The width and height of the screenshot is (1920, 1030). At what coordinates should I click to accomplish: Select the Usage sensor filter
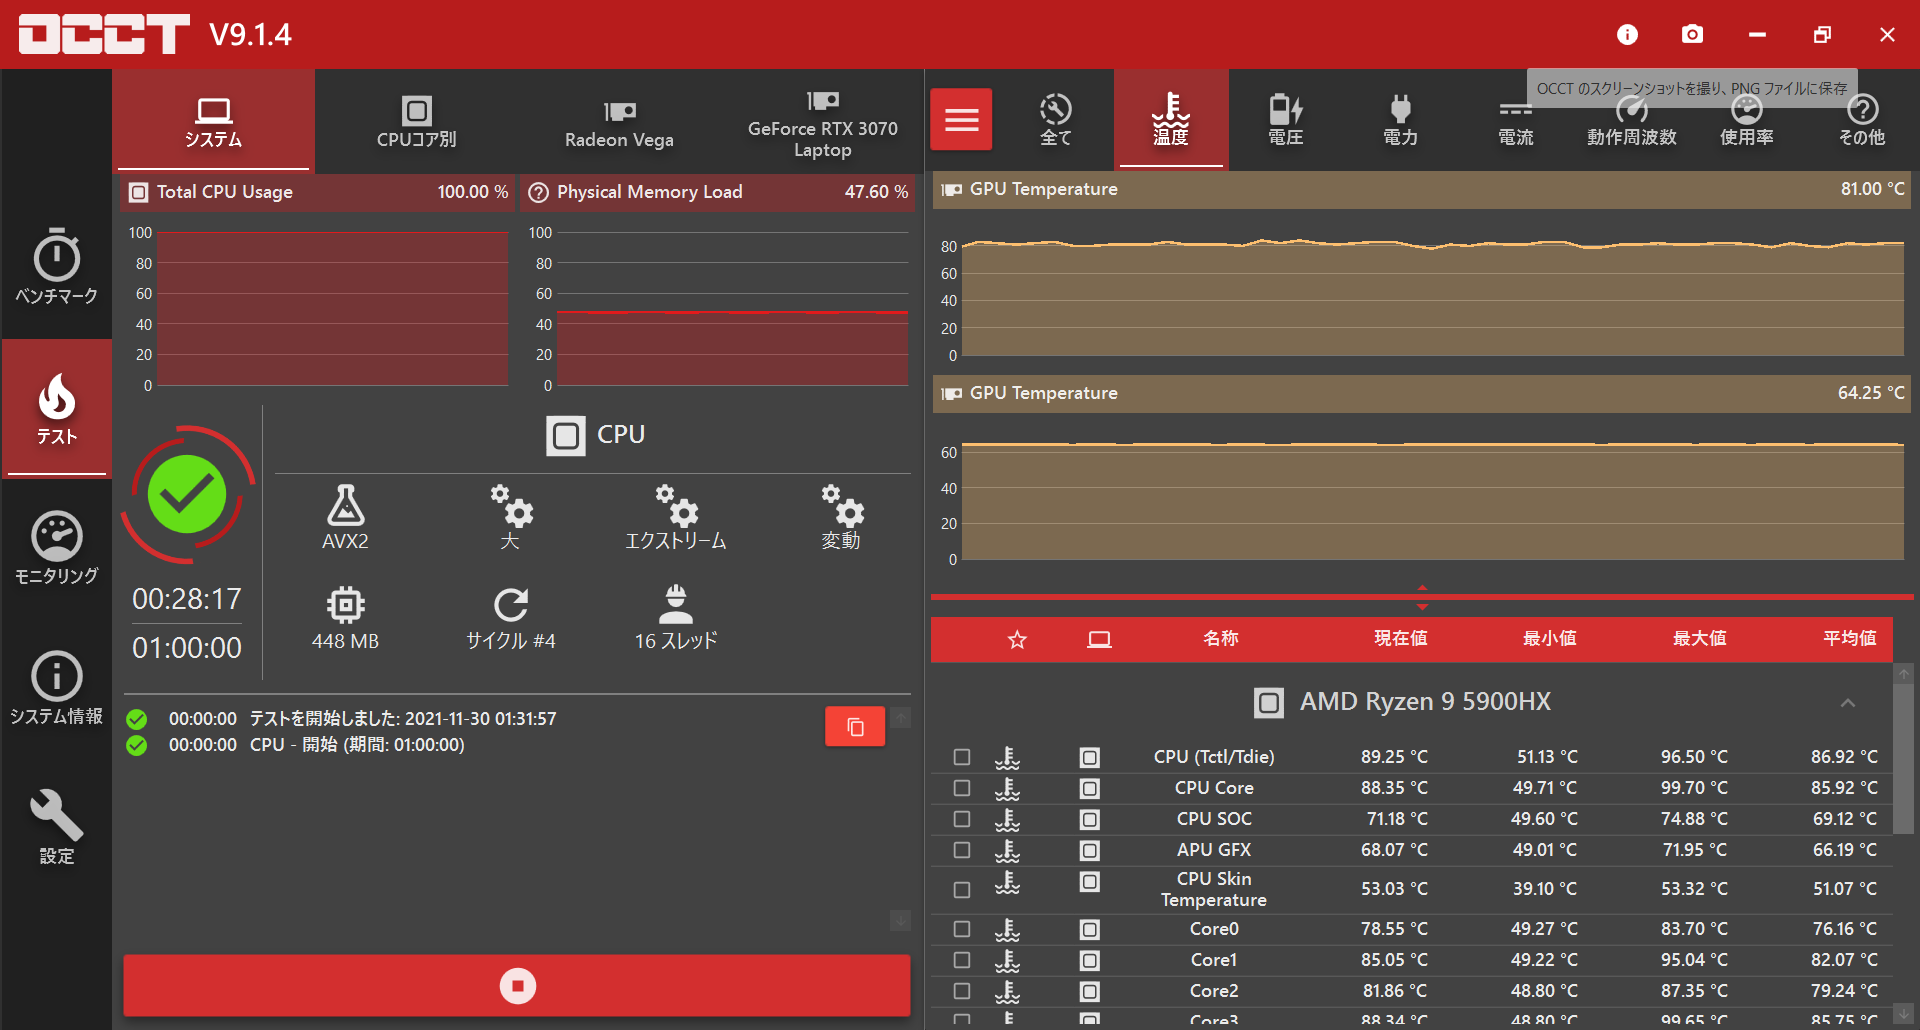[1746, 120]
